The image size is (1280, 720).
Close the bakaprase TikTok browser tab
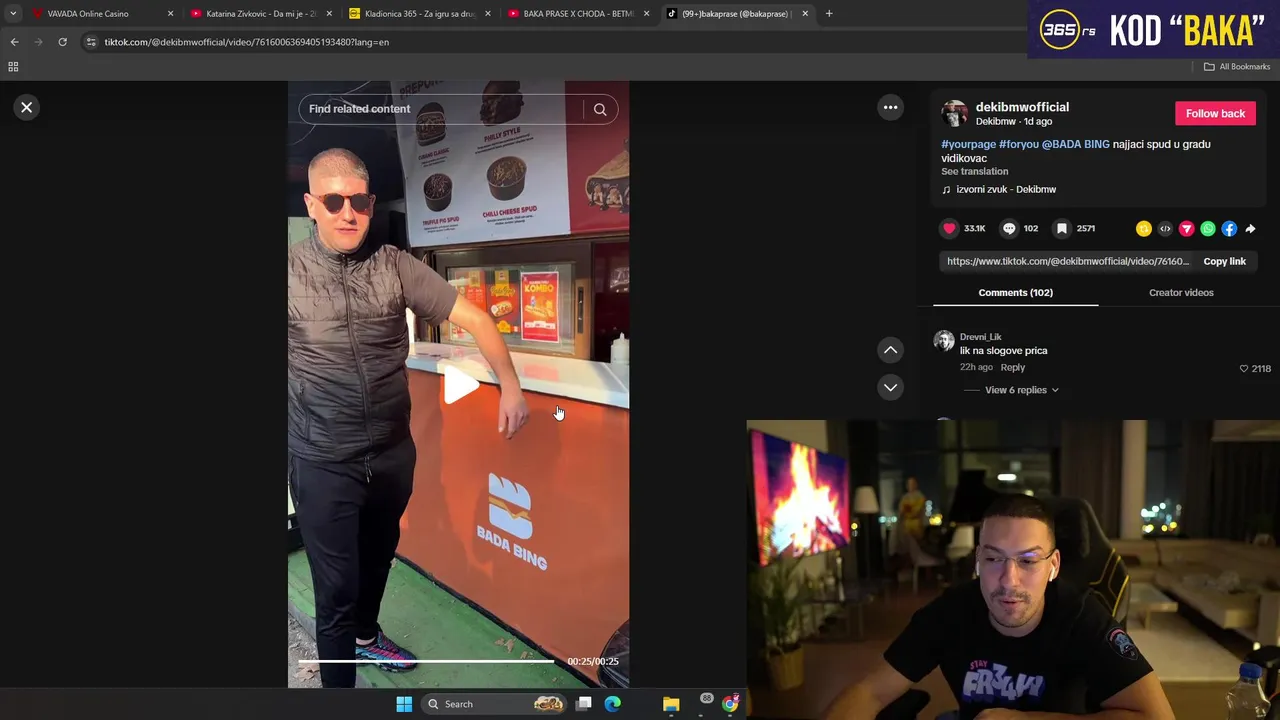pos(805,14)
